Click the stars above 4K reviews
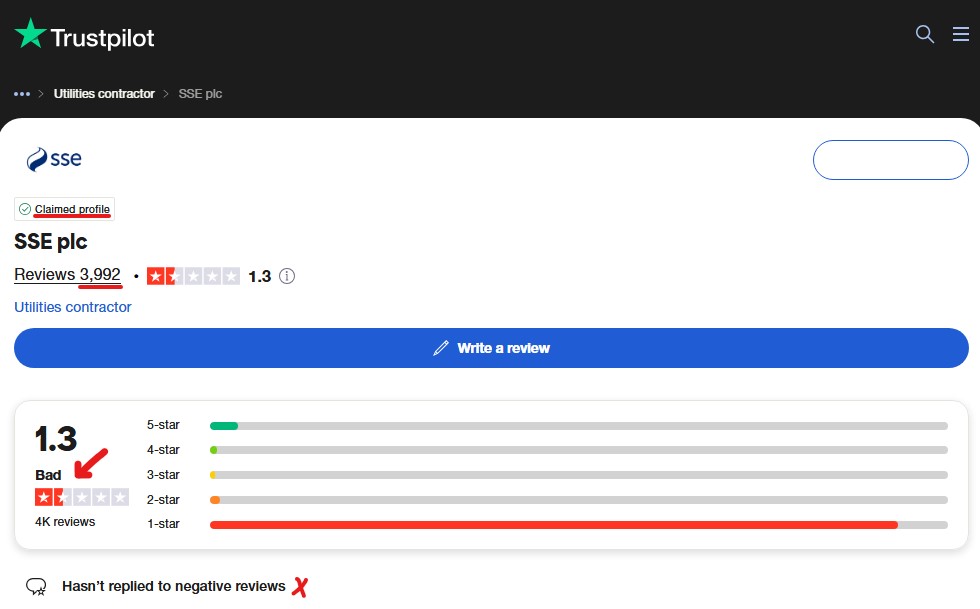 pos(82,497)
